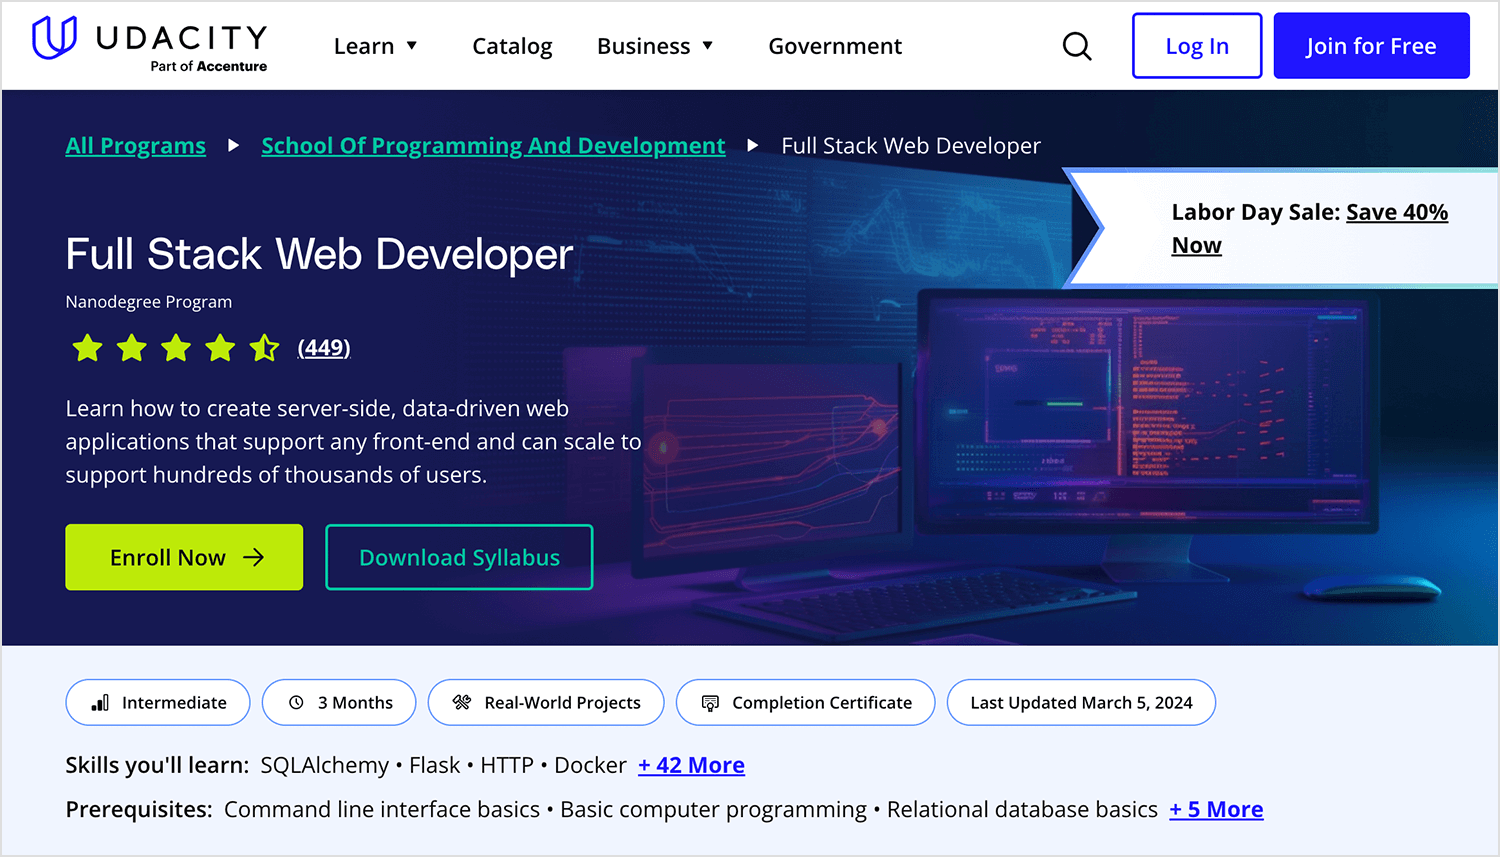Open the search magnifier icon

pyautogui.click(x=1077, y=46)
